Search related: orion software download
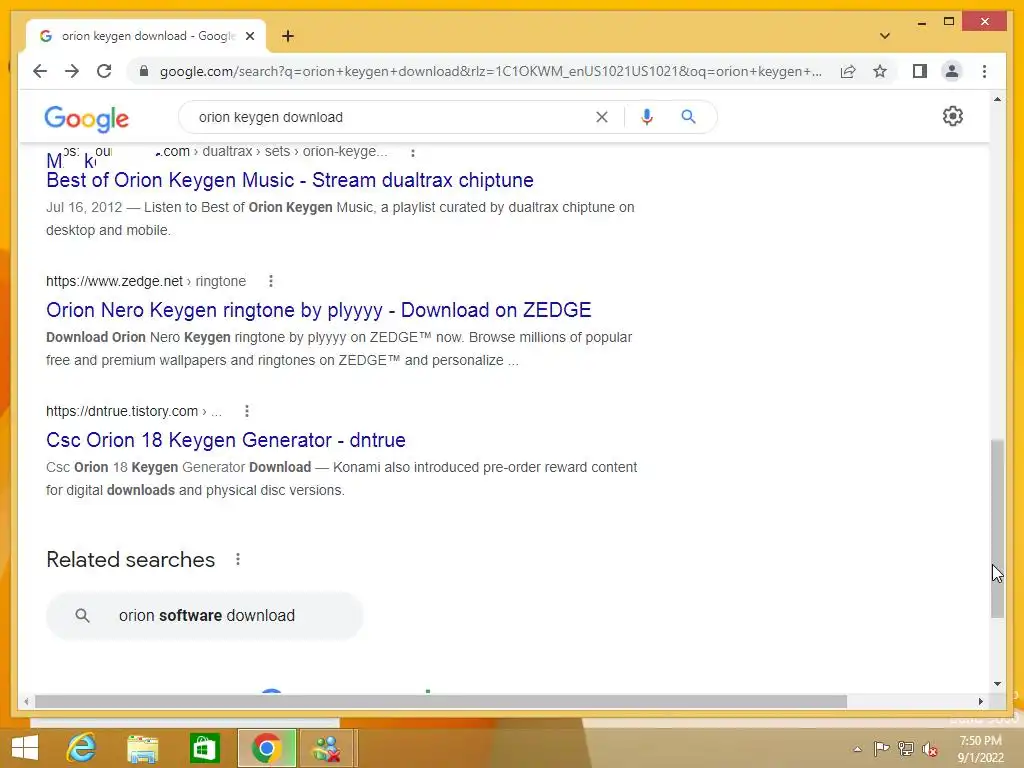This screenshot has height=768, width=1024. (x=204, y=615)
